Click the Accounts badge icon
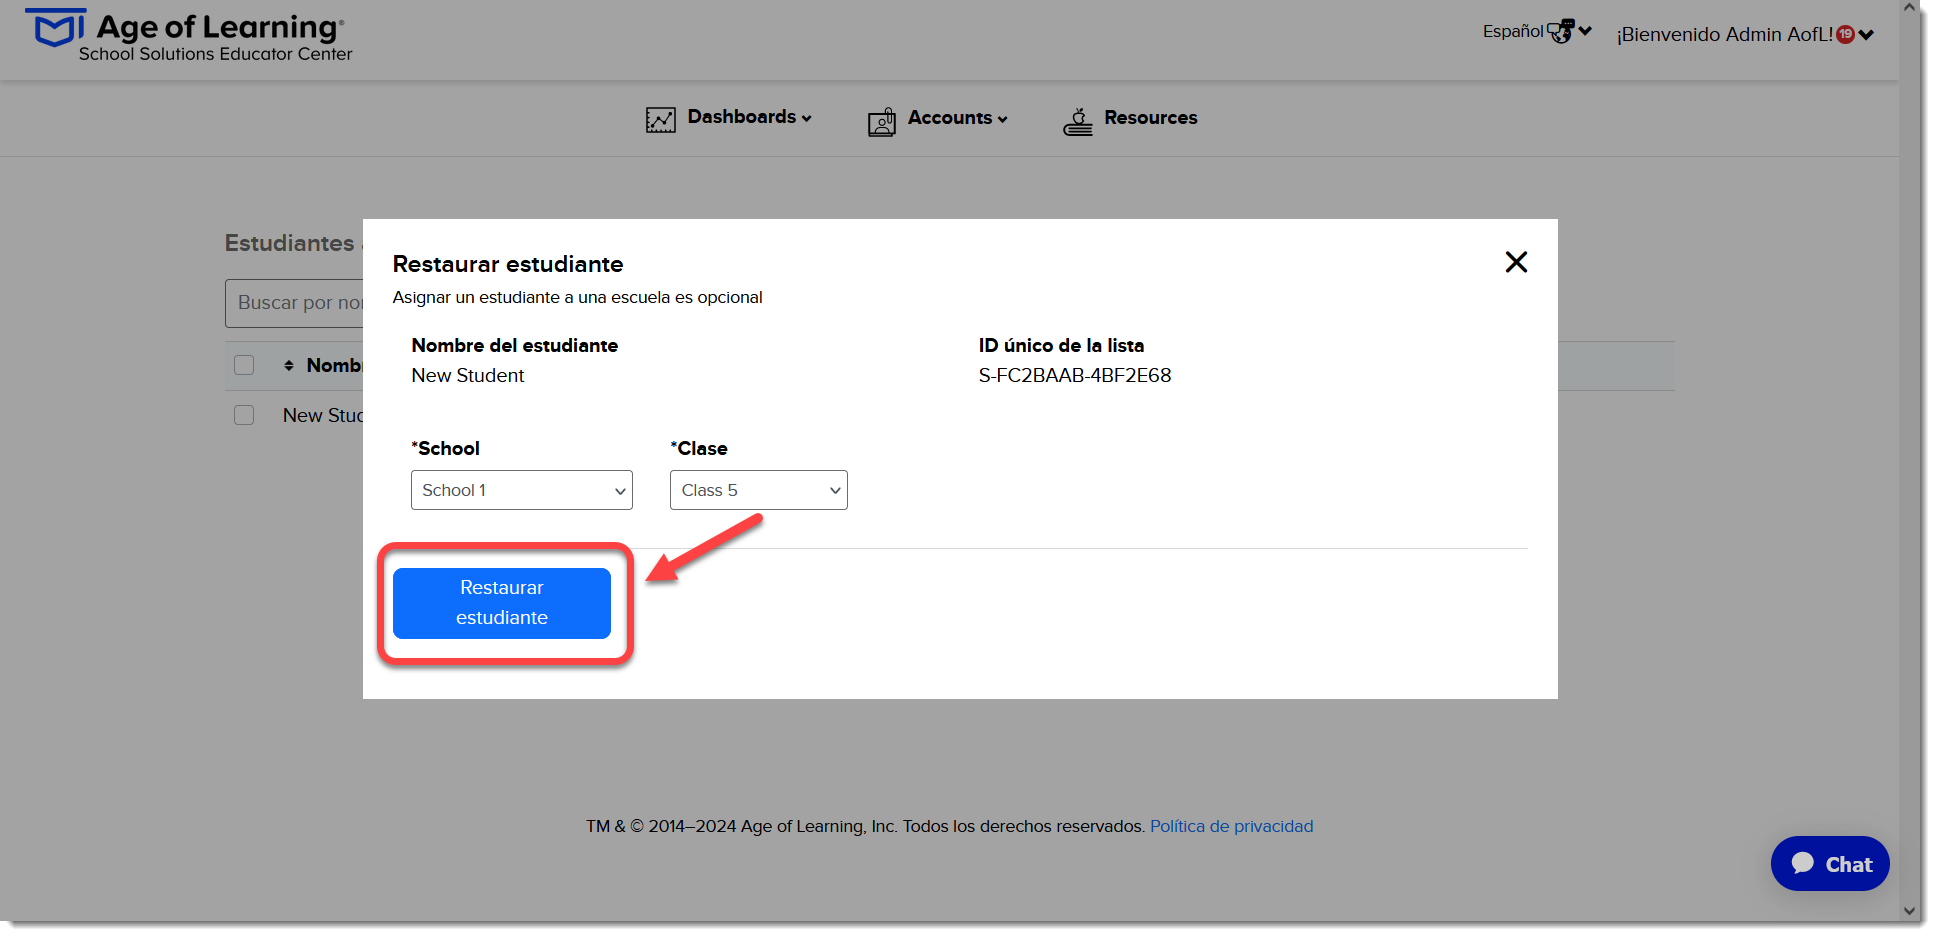1935x936 pixels. tap(881, 122)
